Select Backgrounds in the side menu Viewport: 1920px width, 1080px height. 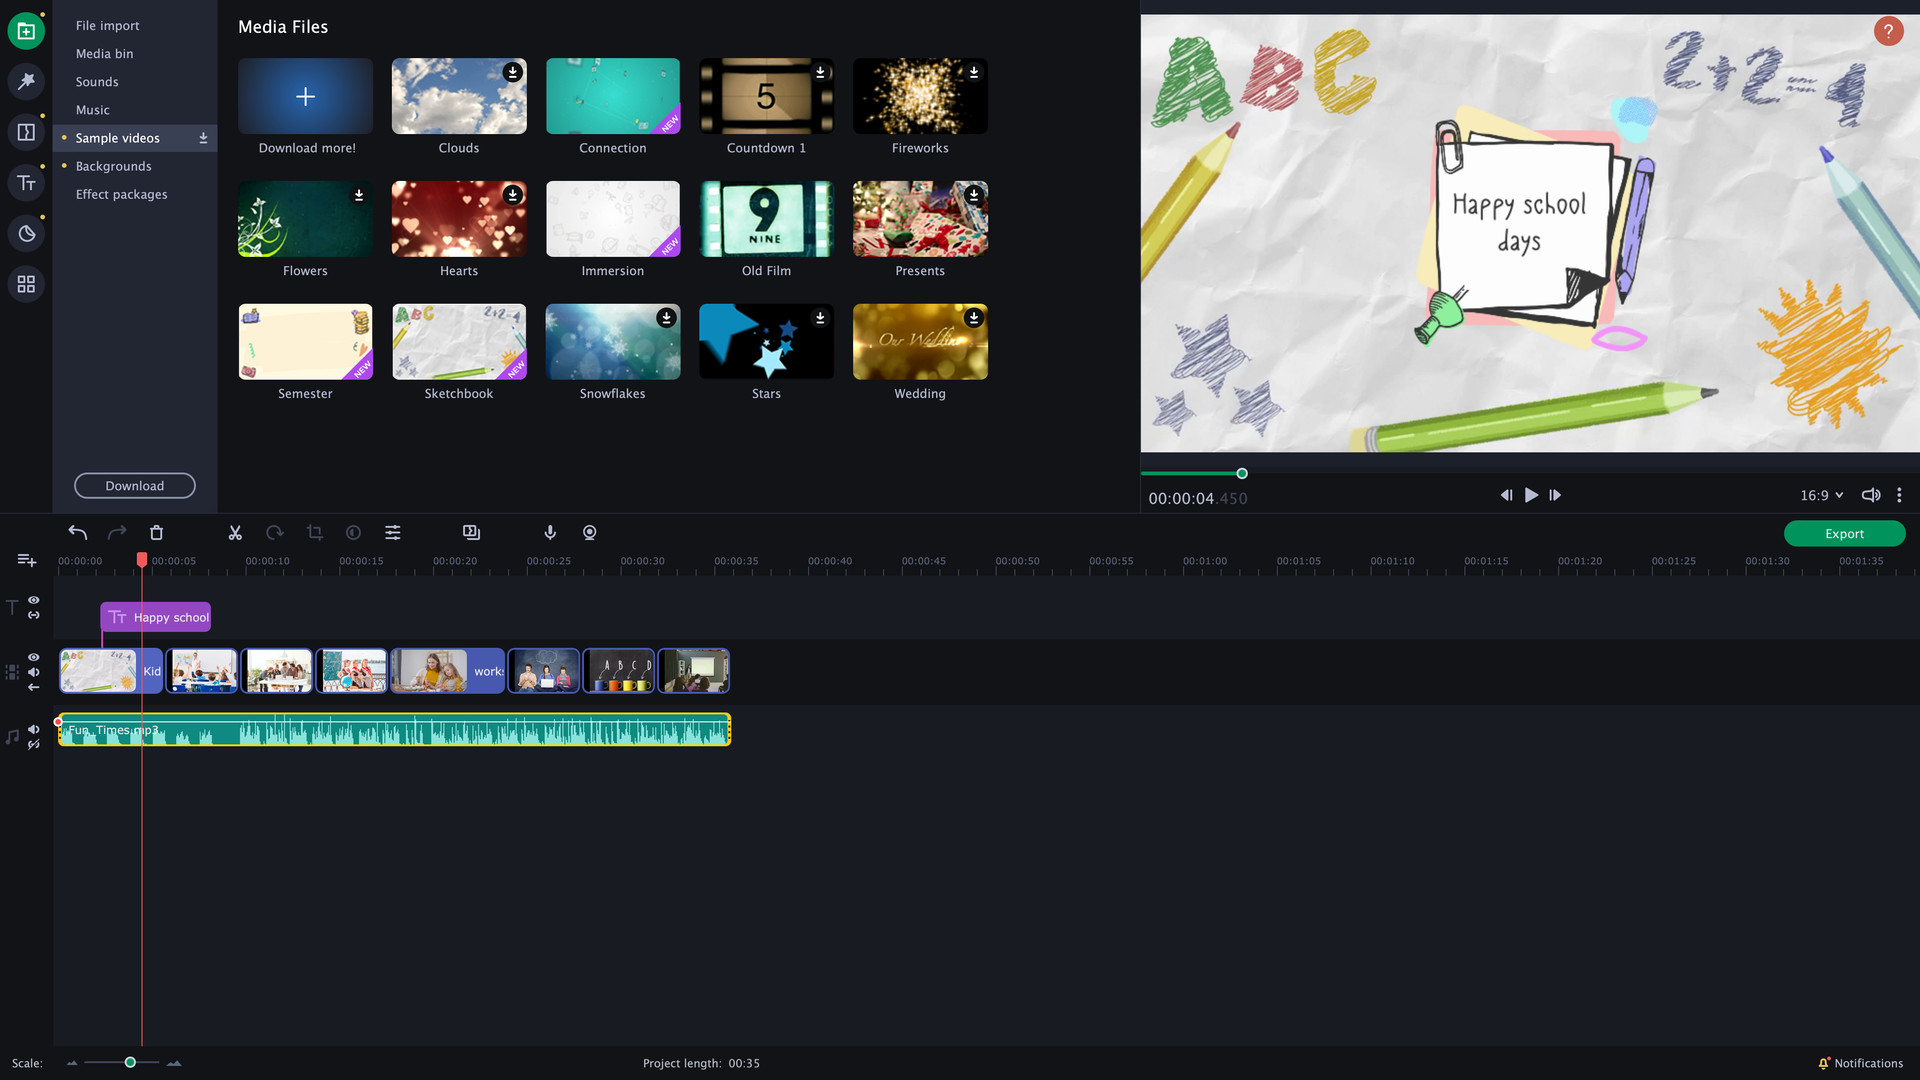coord(113,166)
